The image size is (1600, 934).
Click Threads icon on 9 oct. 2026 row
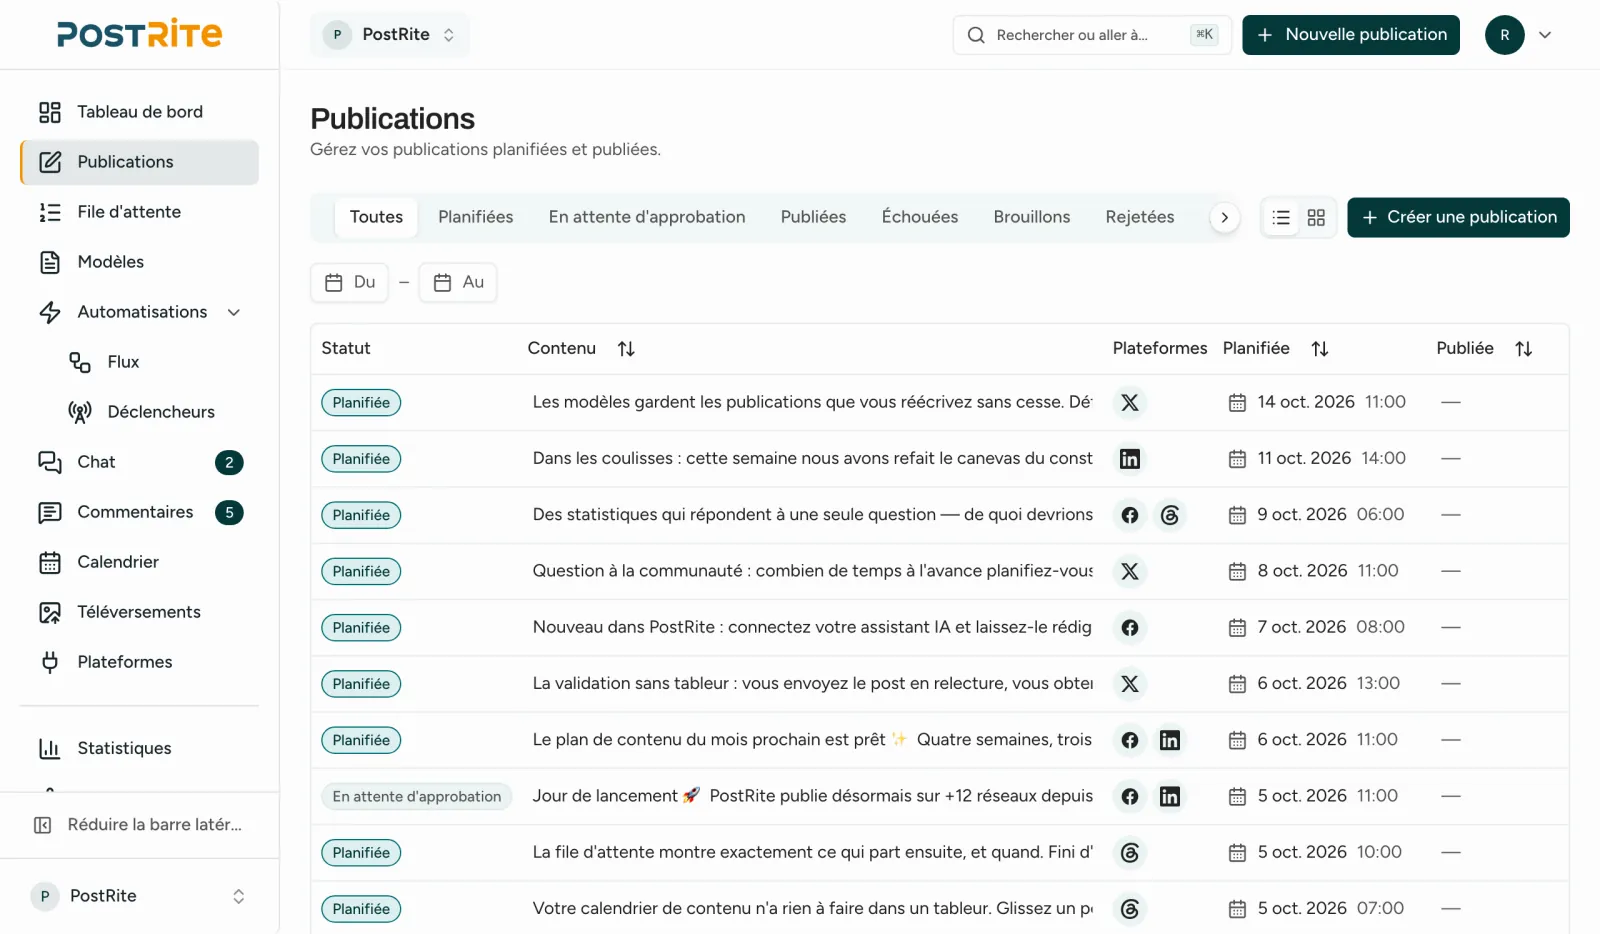pos(1170,515)
